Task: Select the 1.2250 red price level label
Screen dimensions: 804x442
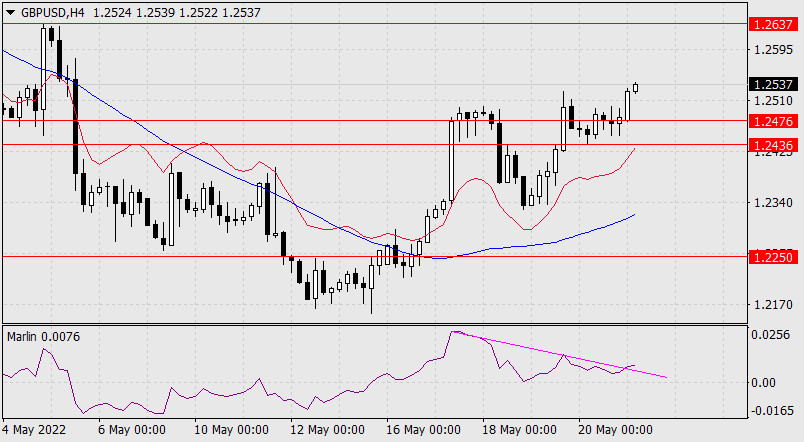Action: (x=774, y=256)
